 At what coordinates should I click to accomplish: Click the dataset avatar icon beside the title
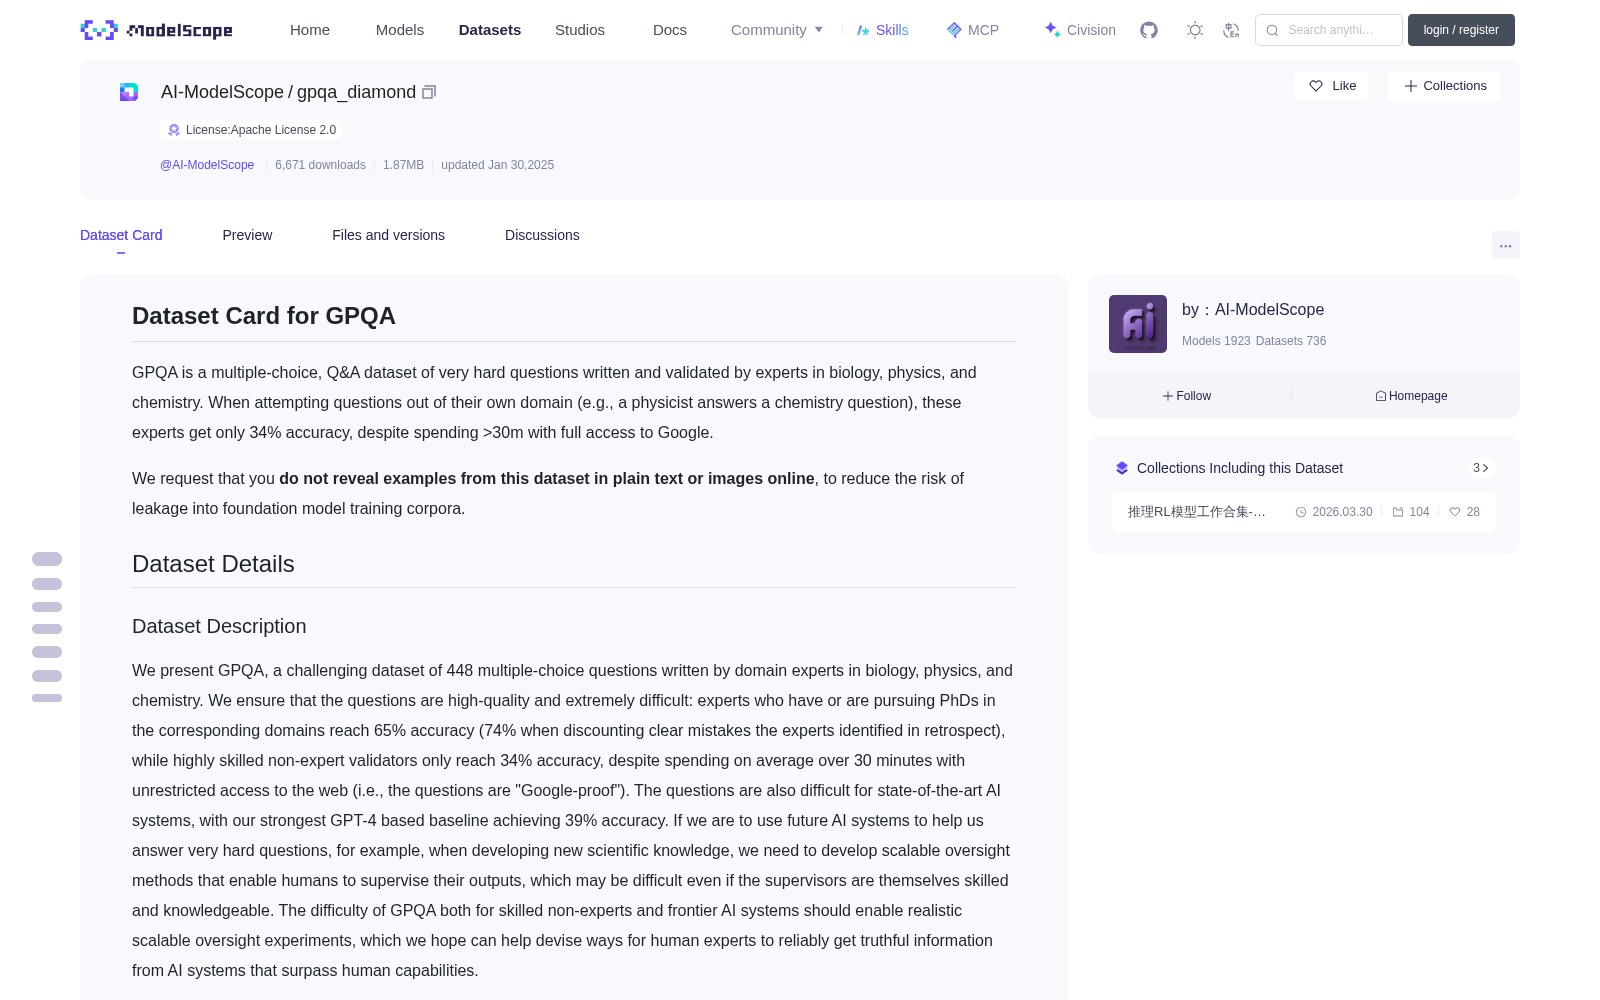pos(129,92)
